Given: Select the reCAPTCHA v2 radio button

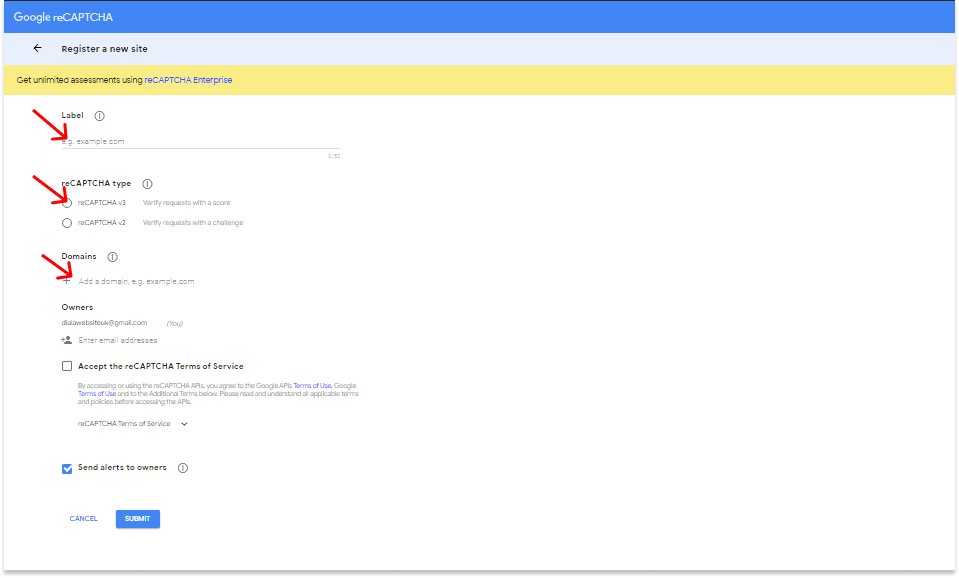Looking at the screenshot, I should (x=67, y=223).
